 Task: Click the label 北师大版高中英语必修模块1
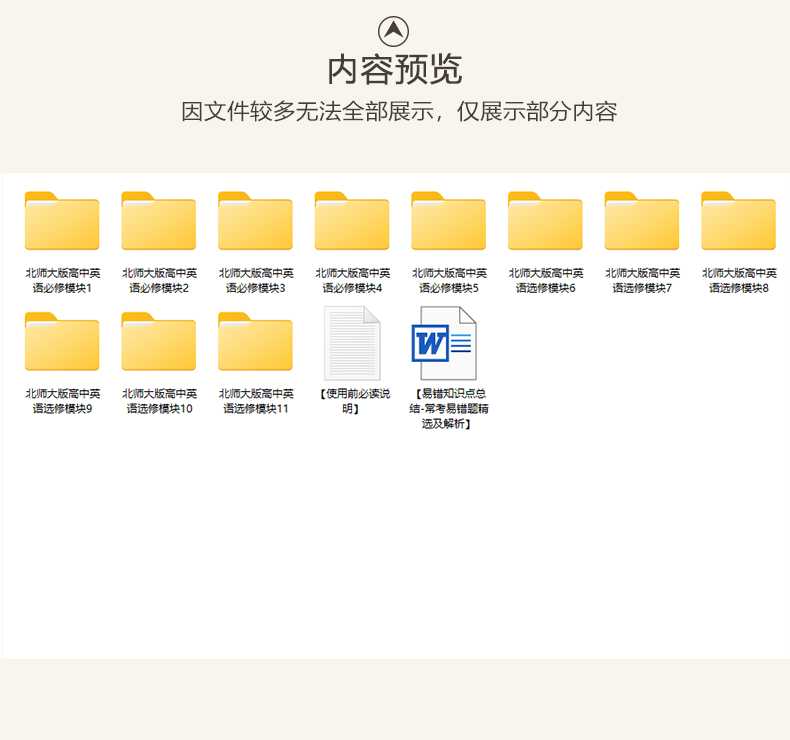click(x=62, y=281)
